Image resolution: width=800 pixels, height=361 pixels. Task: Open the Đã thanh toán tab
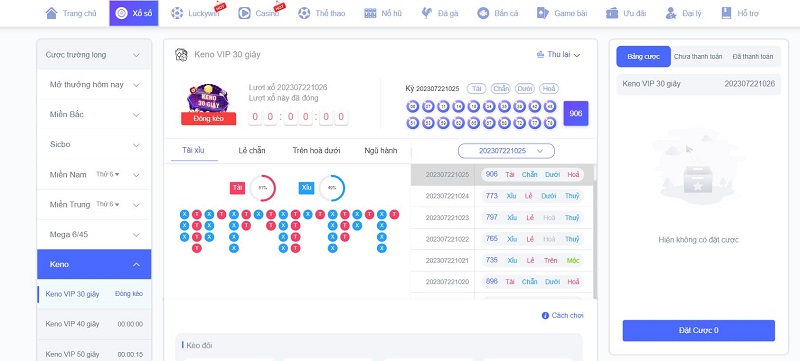tap(753, 57)
